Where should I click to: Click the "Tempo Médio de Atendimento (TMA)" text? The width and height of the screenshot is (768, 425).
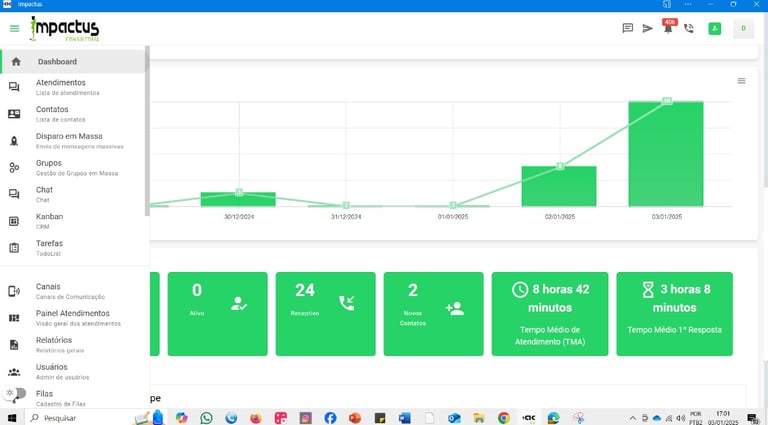click(550, 336)
